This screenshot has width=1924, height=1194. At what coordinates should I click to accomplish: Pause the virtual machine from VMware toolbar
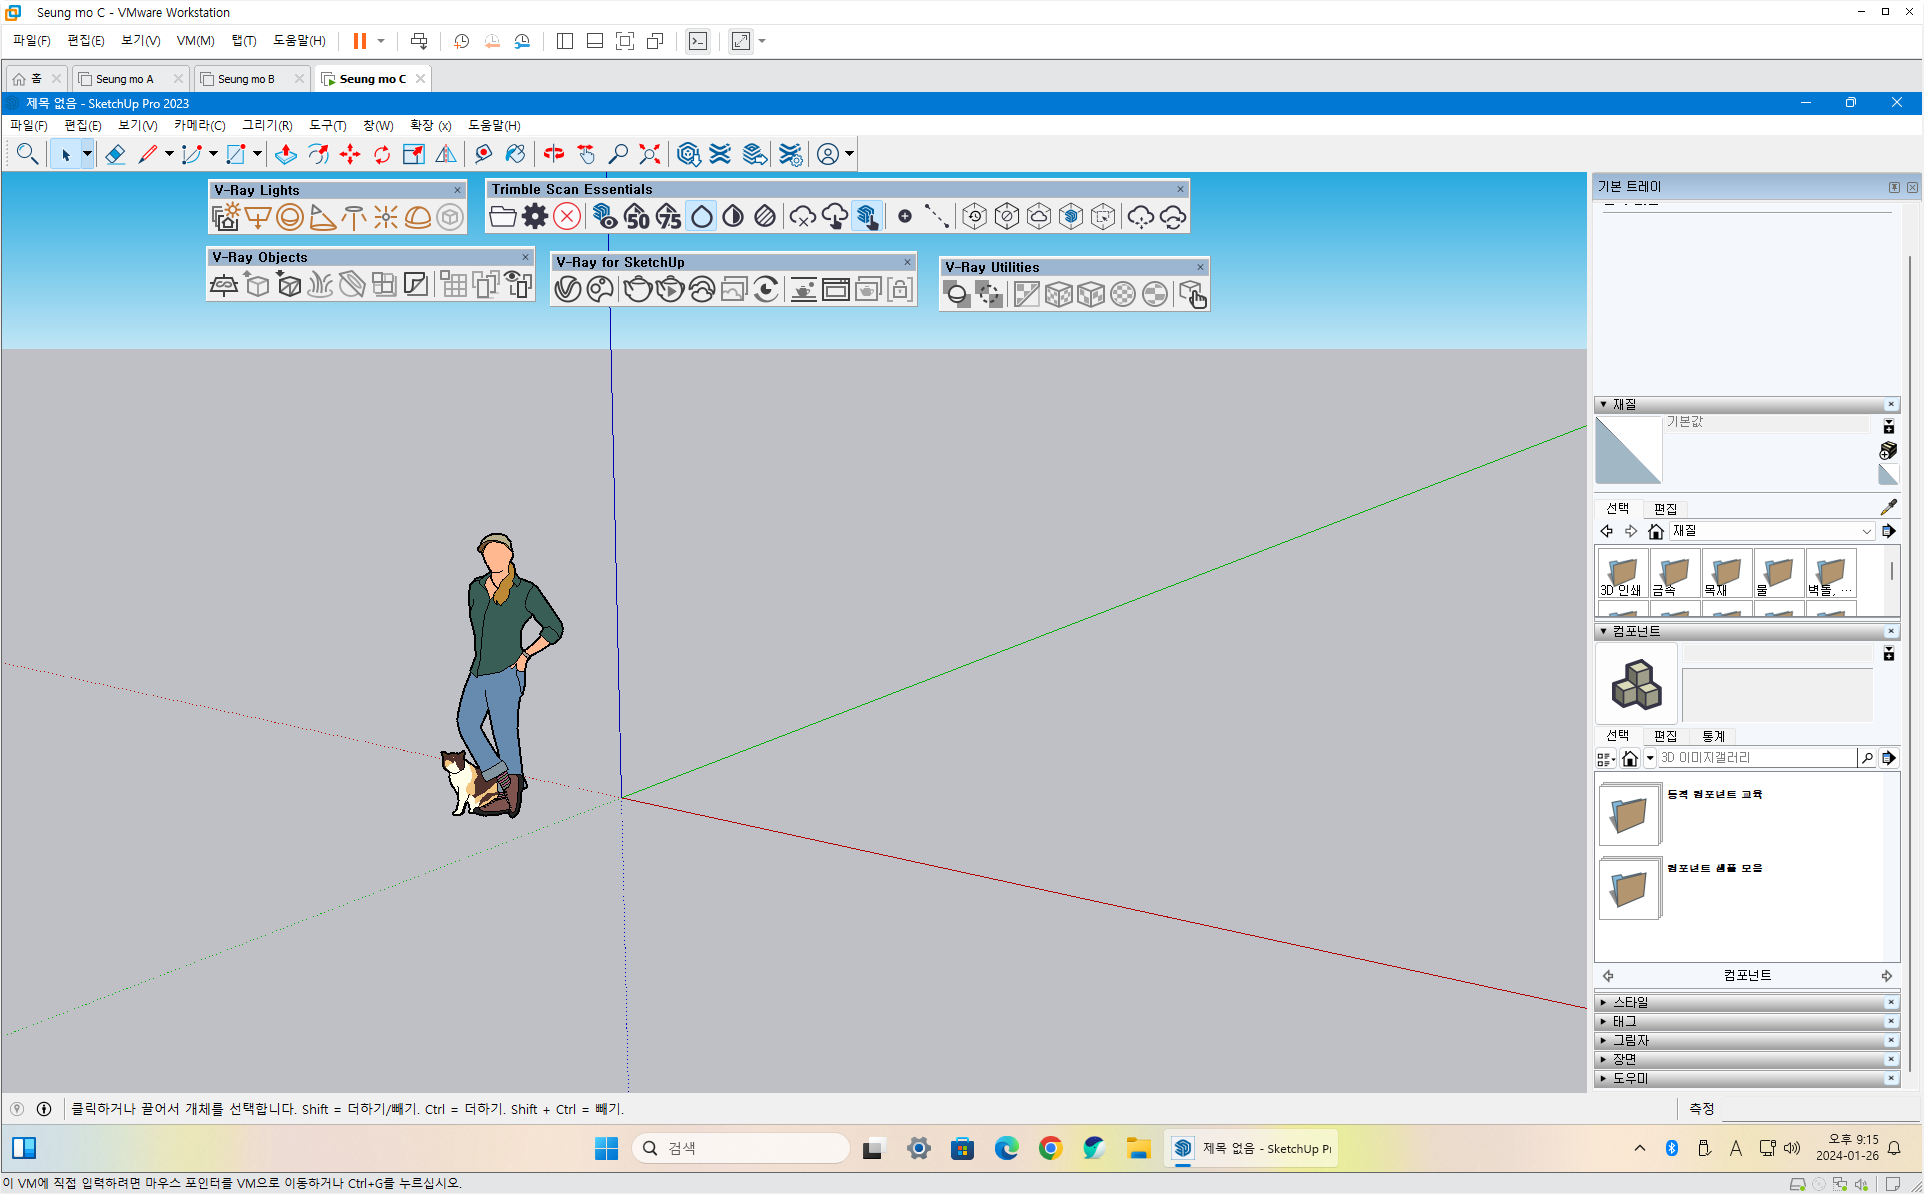[x=359, y=41]
